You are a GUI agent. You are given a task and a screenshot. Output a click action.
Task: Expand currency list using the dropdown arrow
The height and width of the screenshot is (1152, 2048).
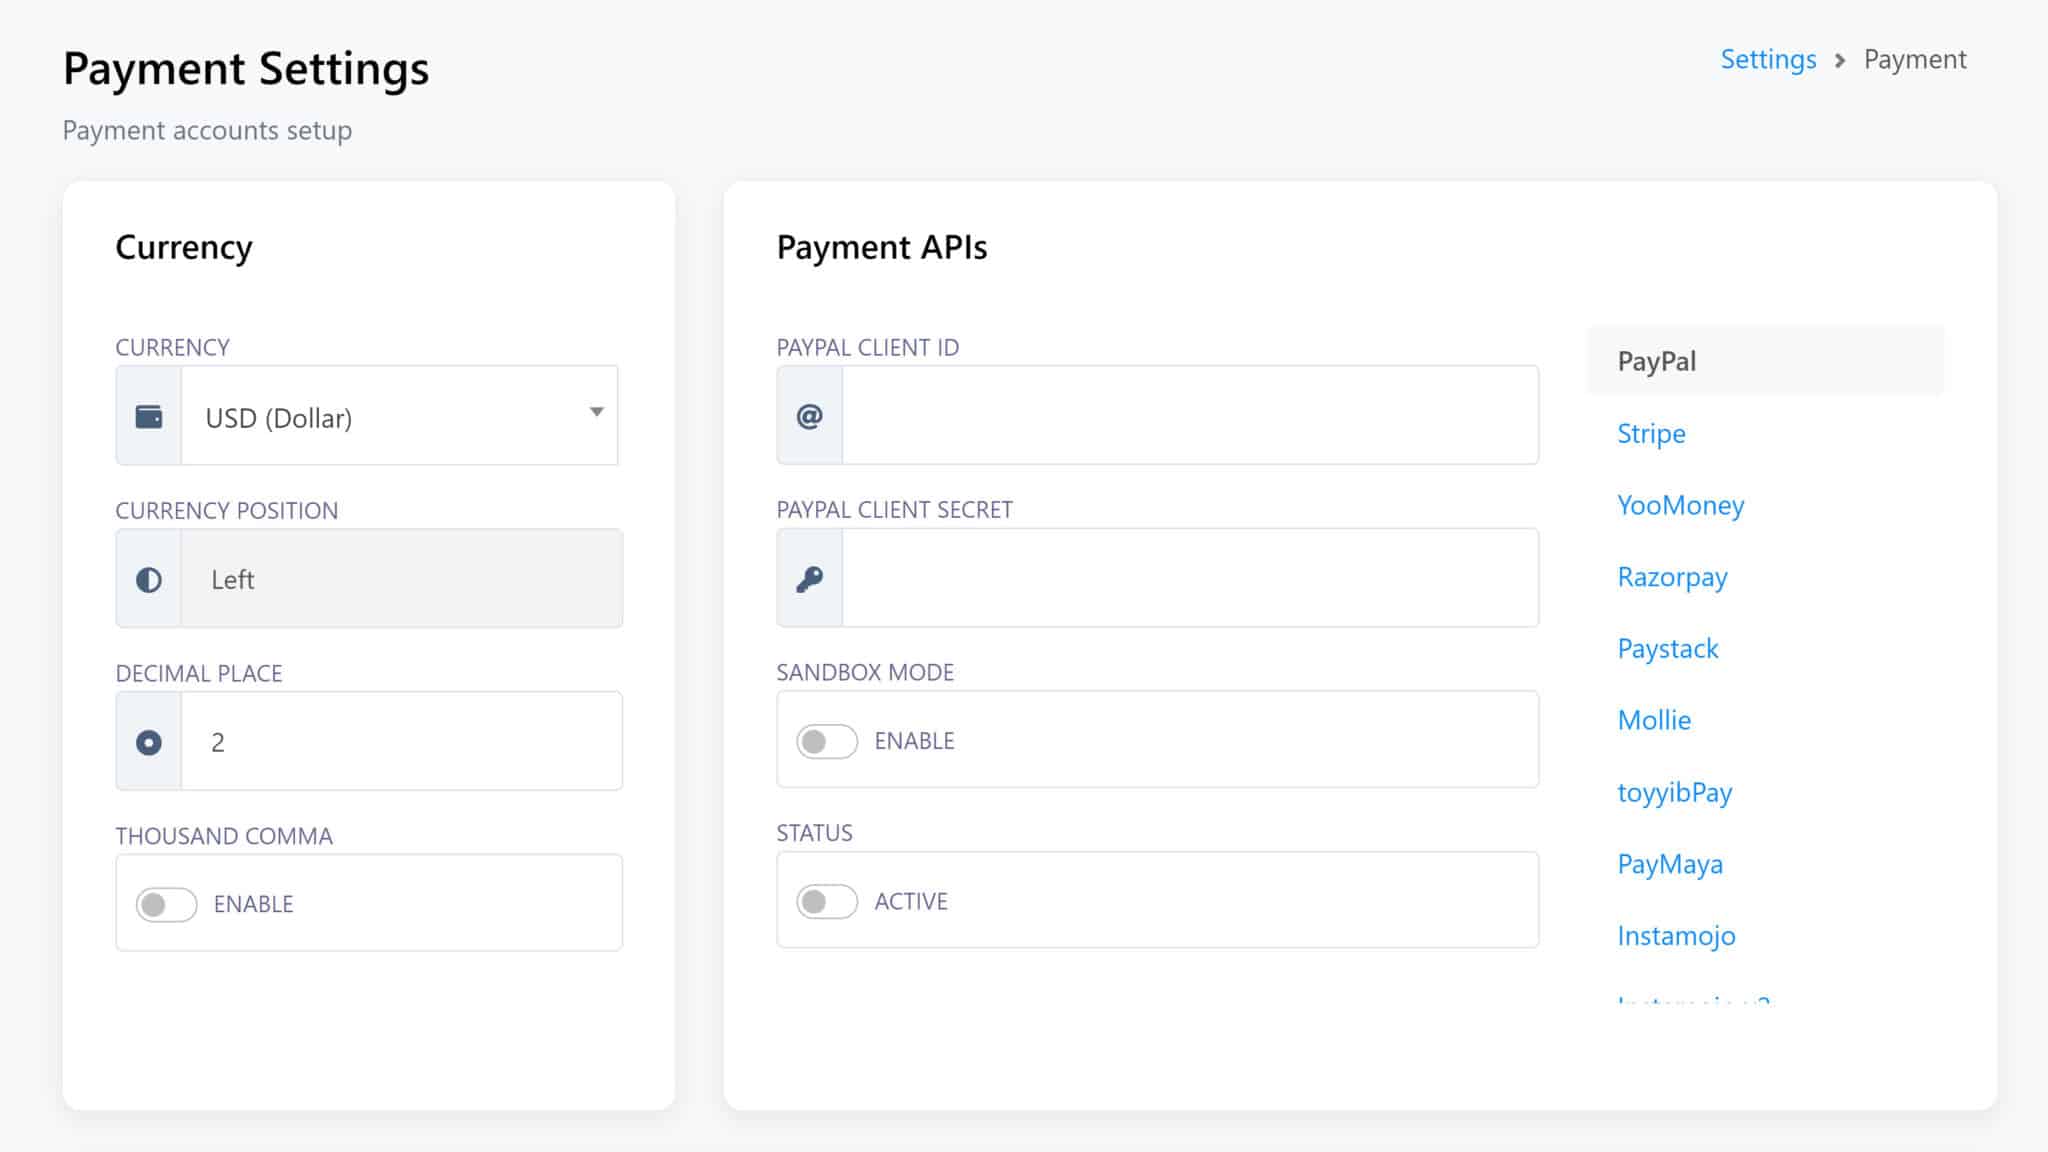point(596,412)
